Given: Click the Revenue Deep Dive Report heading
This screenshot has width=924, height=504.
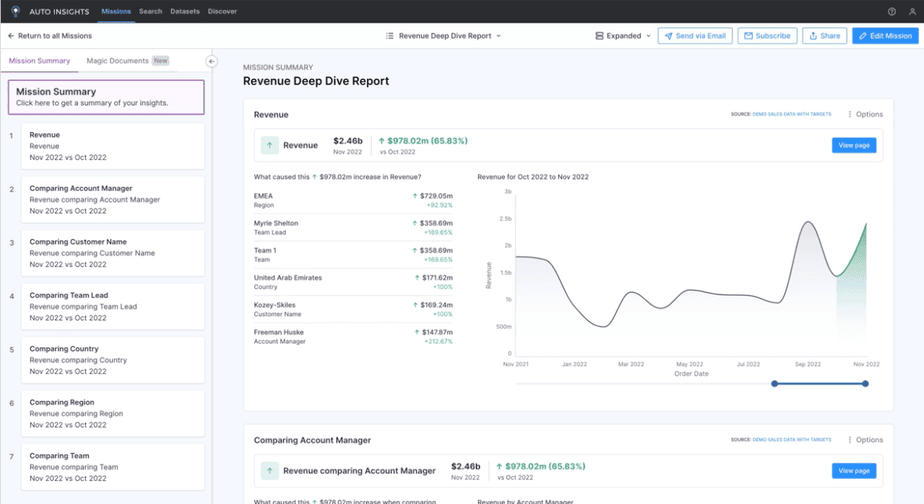Looking at the screenshot, I should point(316,81).
